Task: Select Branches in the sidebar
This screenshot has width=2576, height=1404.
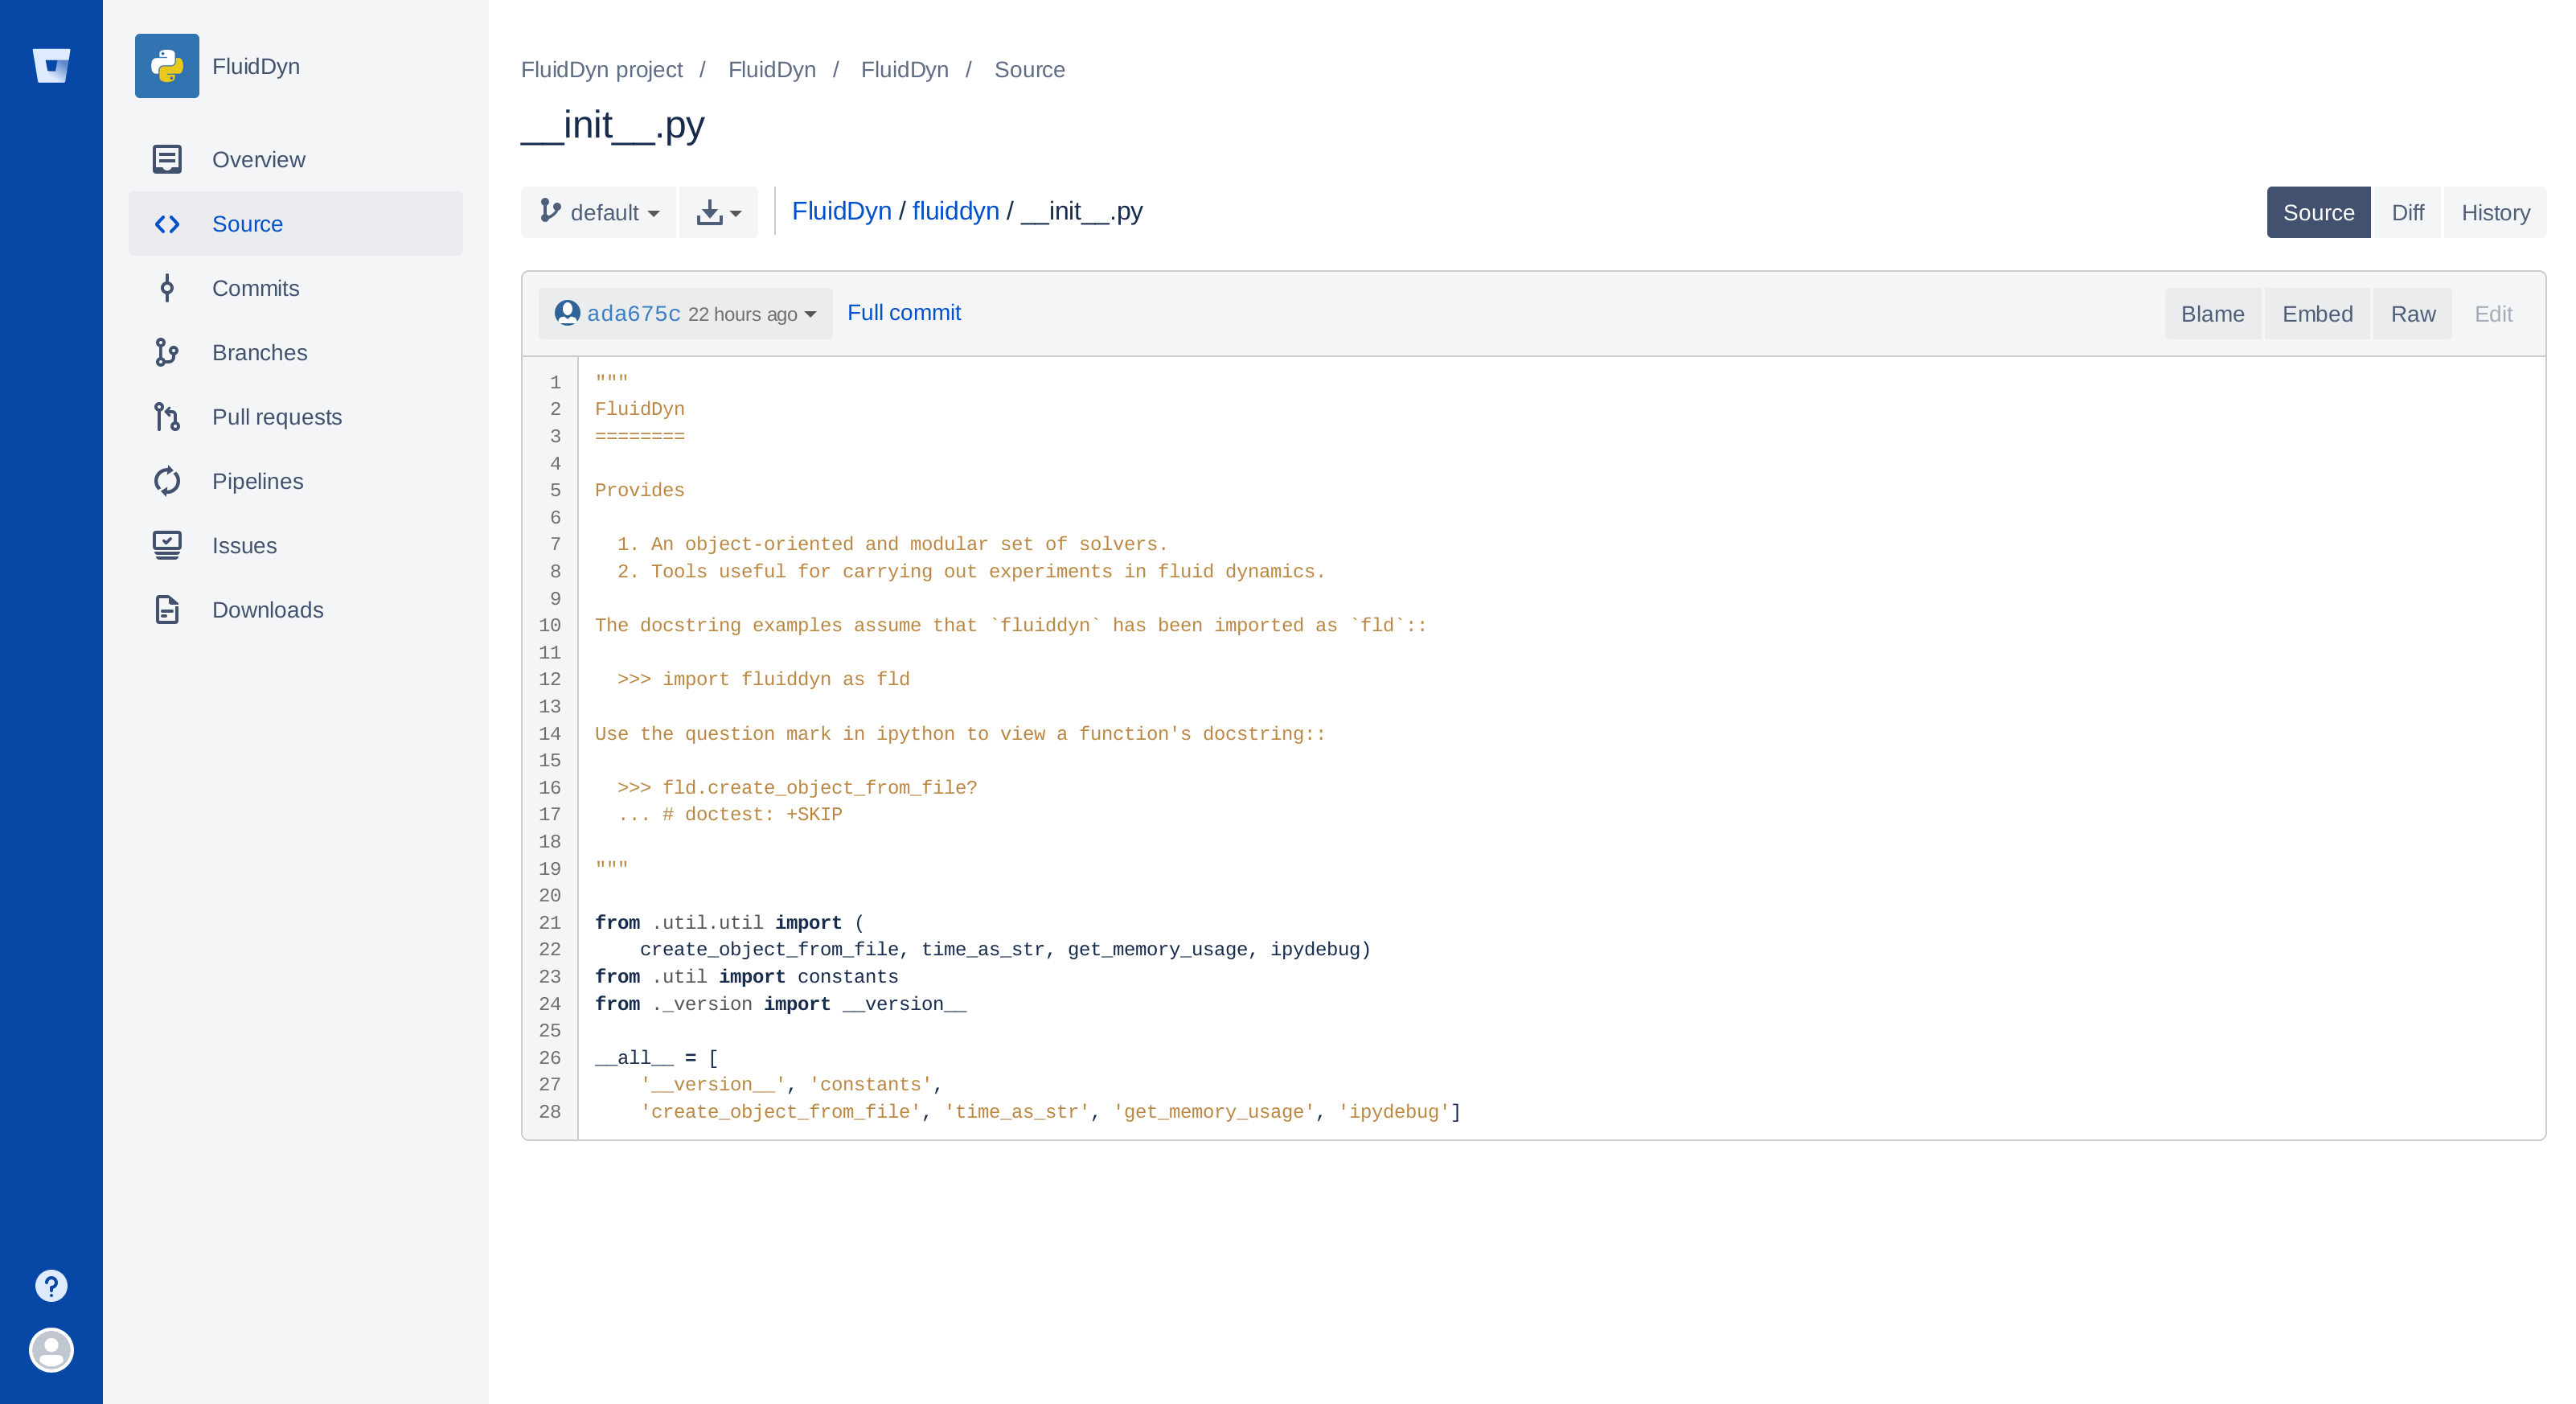Action: click(x=258, y=352)
